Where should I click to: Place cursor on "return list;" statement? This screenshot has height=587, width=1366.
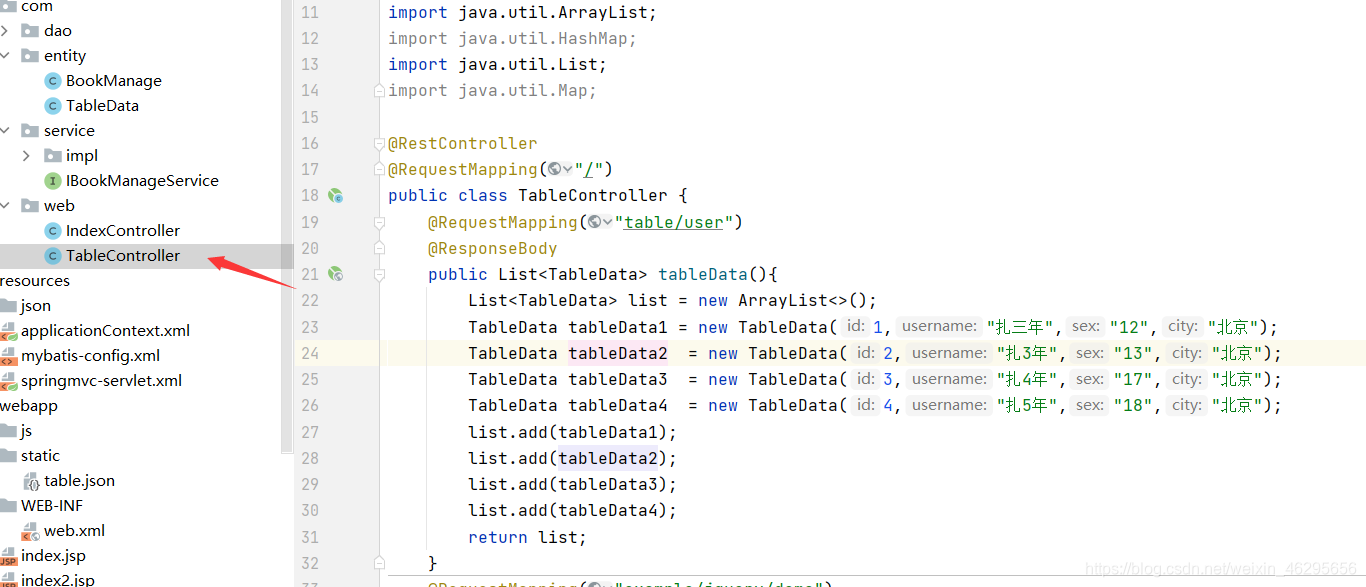click(x=527, y=537)
